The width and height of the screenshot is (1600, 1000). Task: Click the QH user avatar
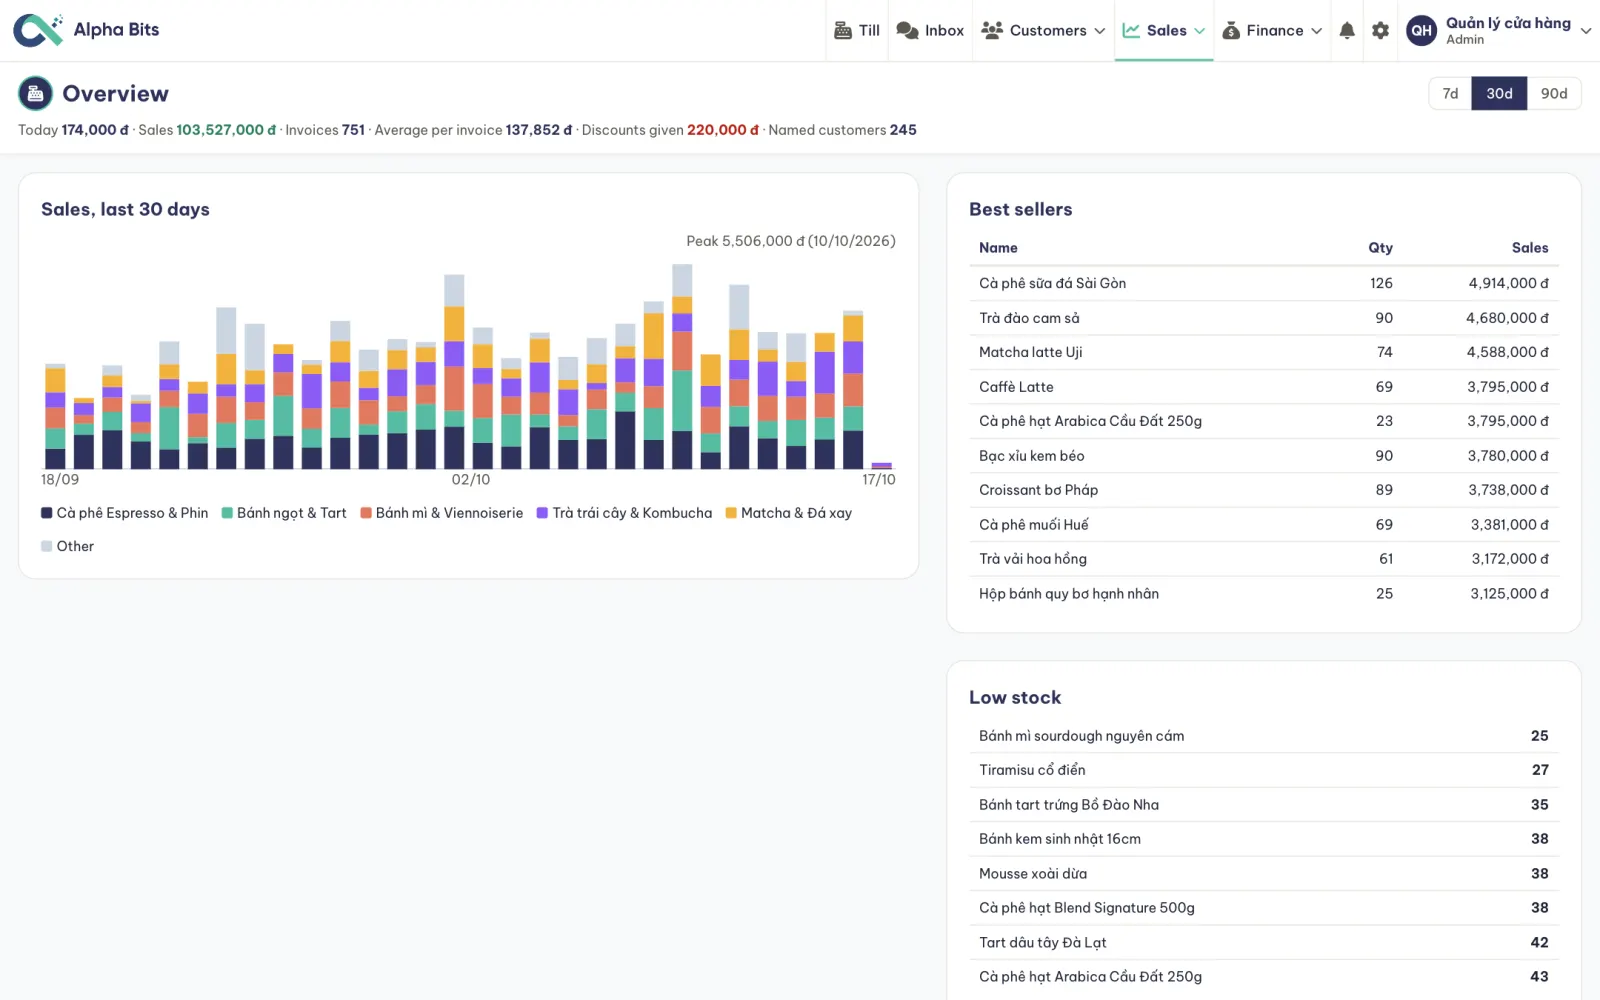[1422, 30]
